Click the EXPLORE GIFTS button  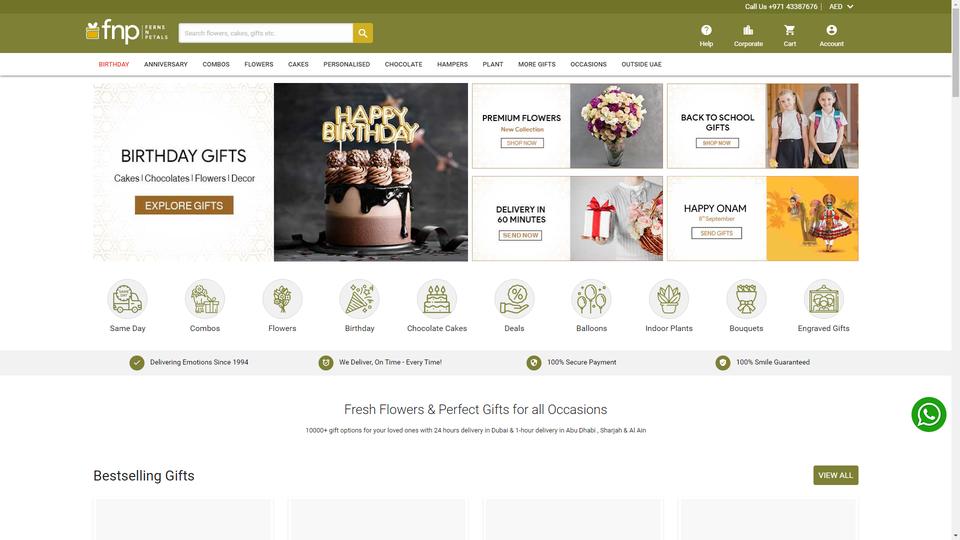pos(184,206)
